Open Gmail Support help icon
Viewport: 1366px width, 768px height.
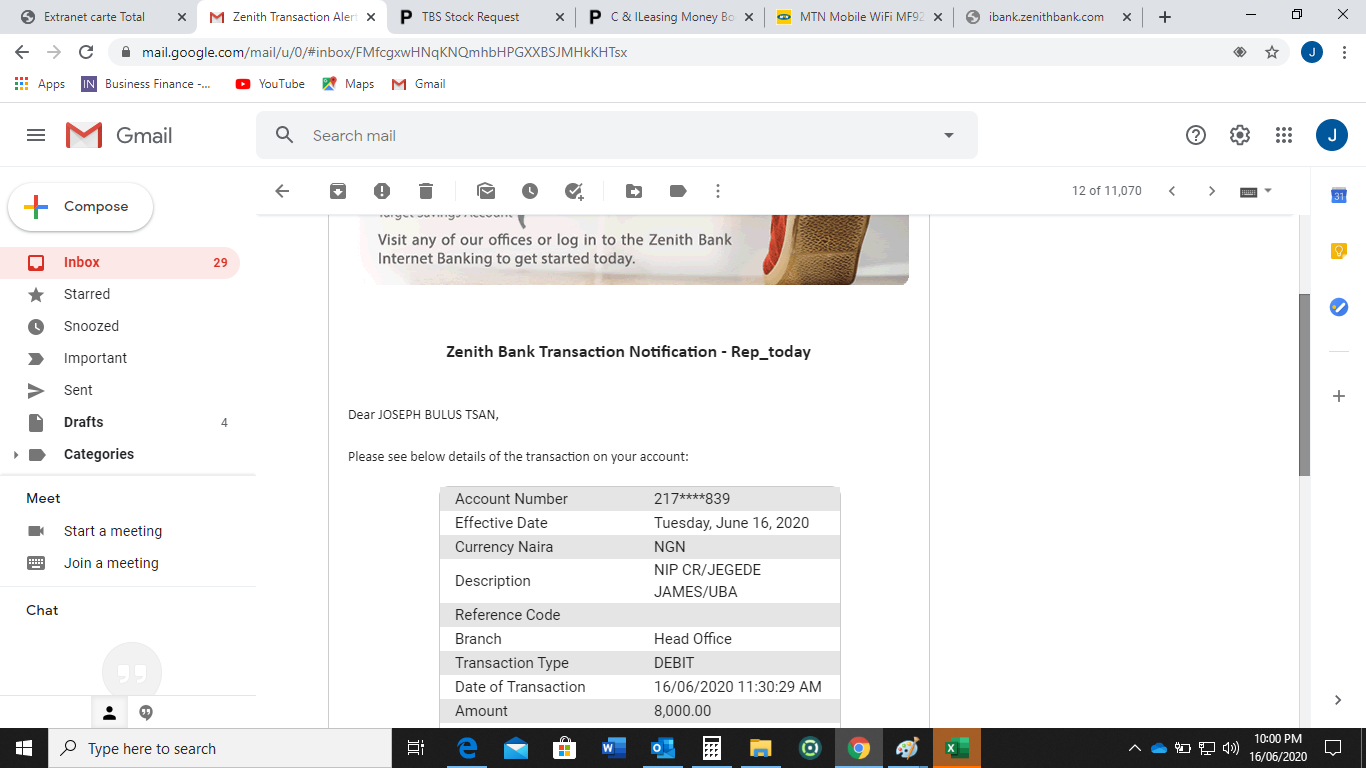click(1196, 135)
